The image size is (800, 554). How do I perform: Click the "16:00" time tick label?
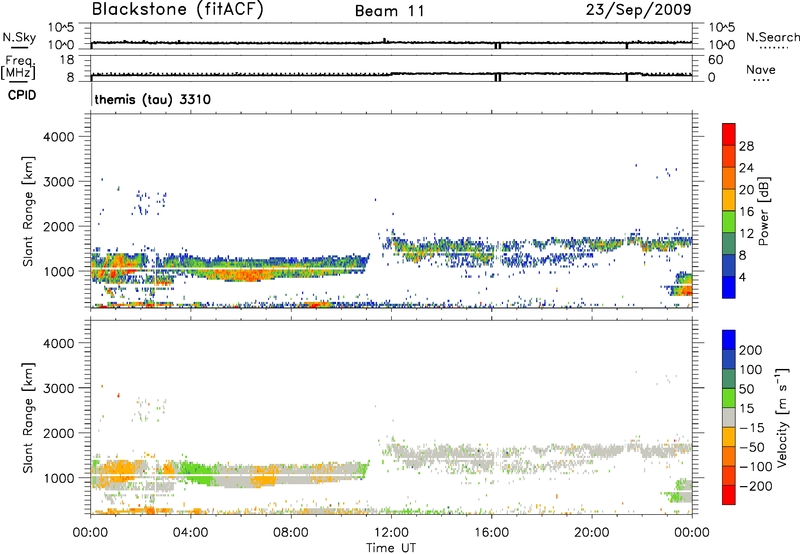tap(491, 533)
